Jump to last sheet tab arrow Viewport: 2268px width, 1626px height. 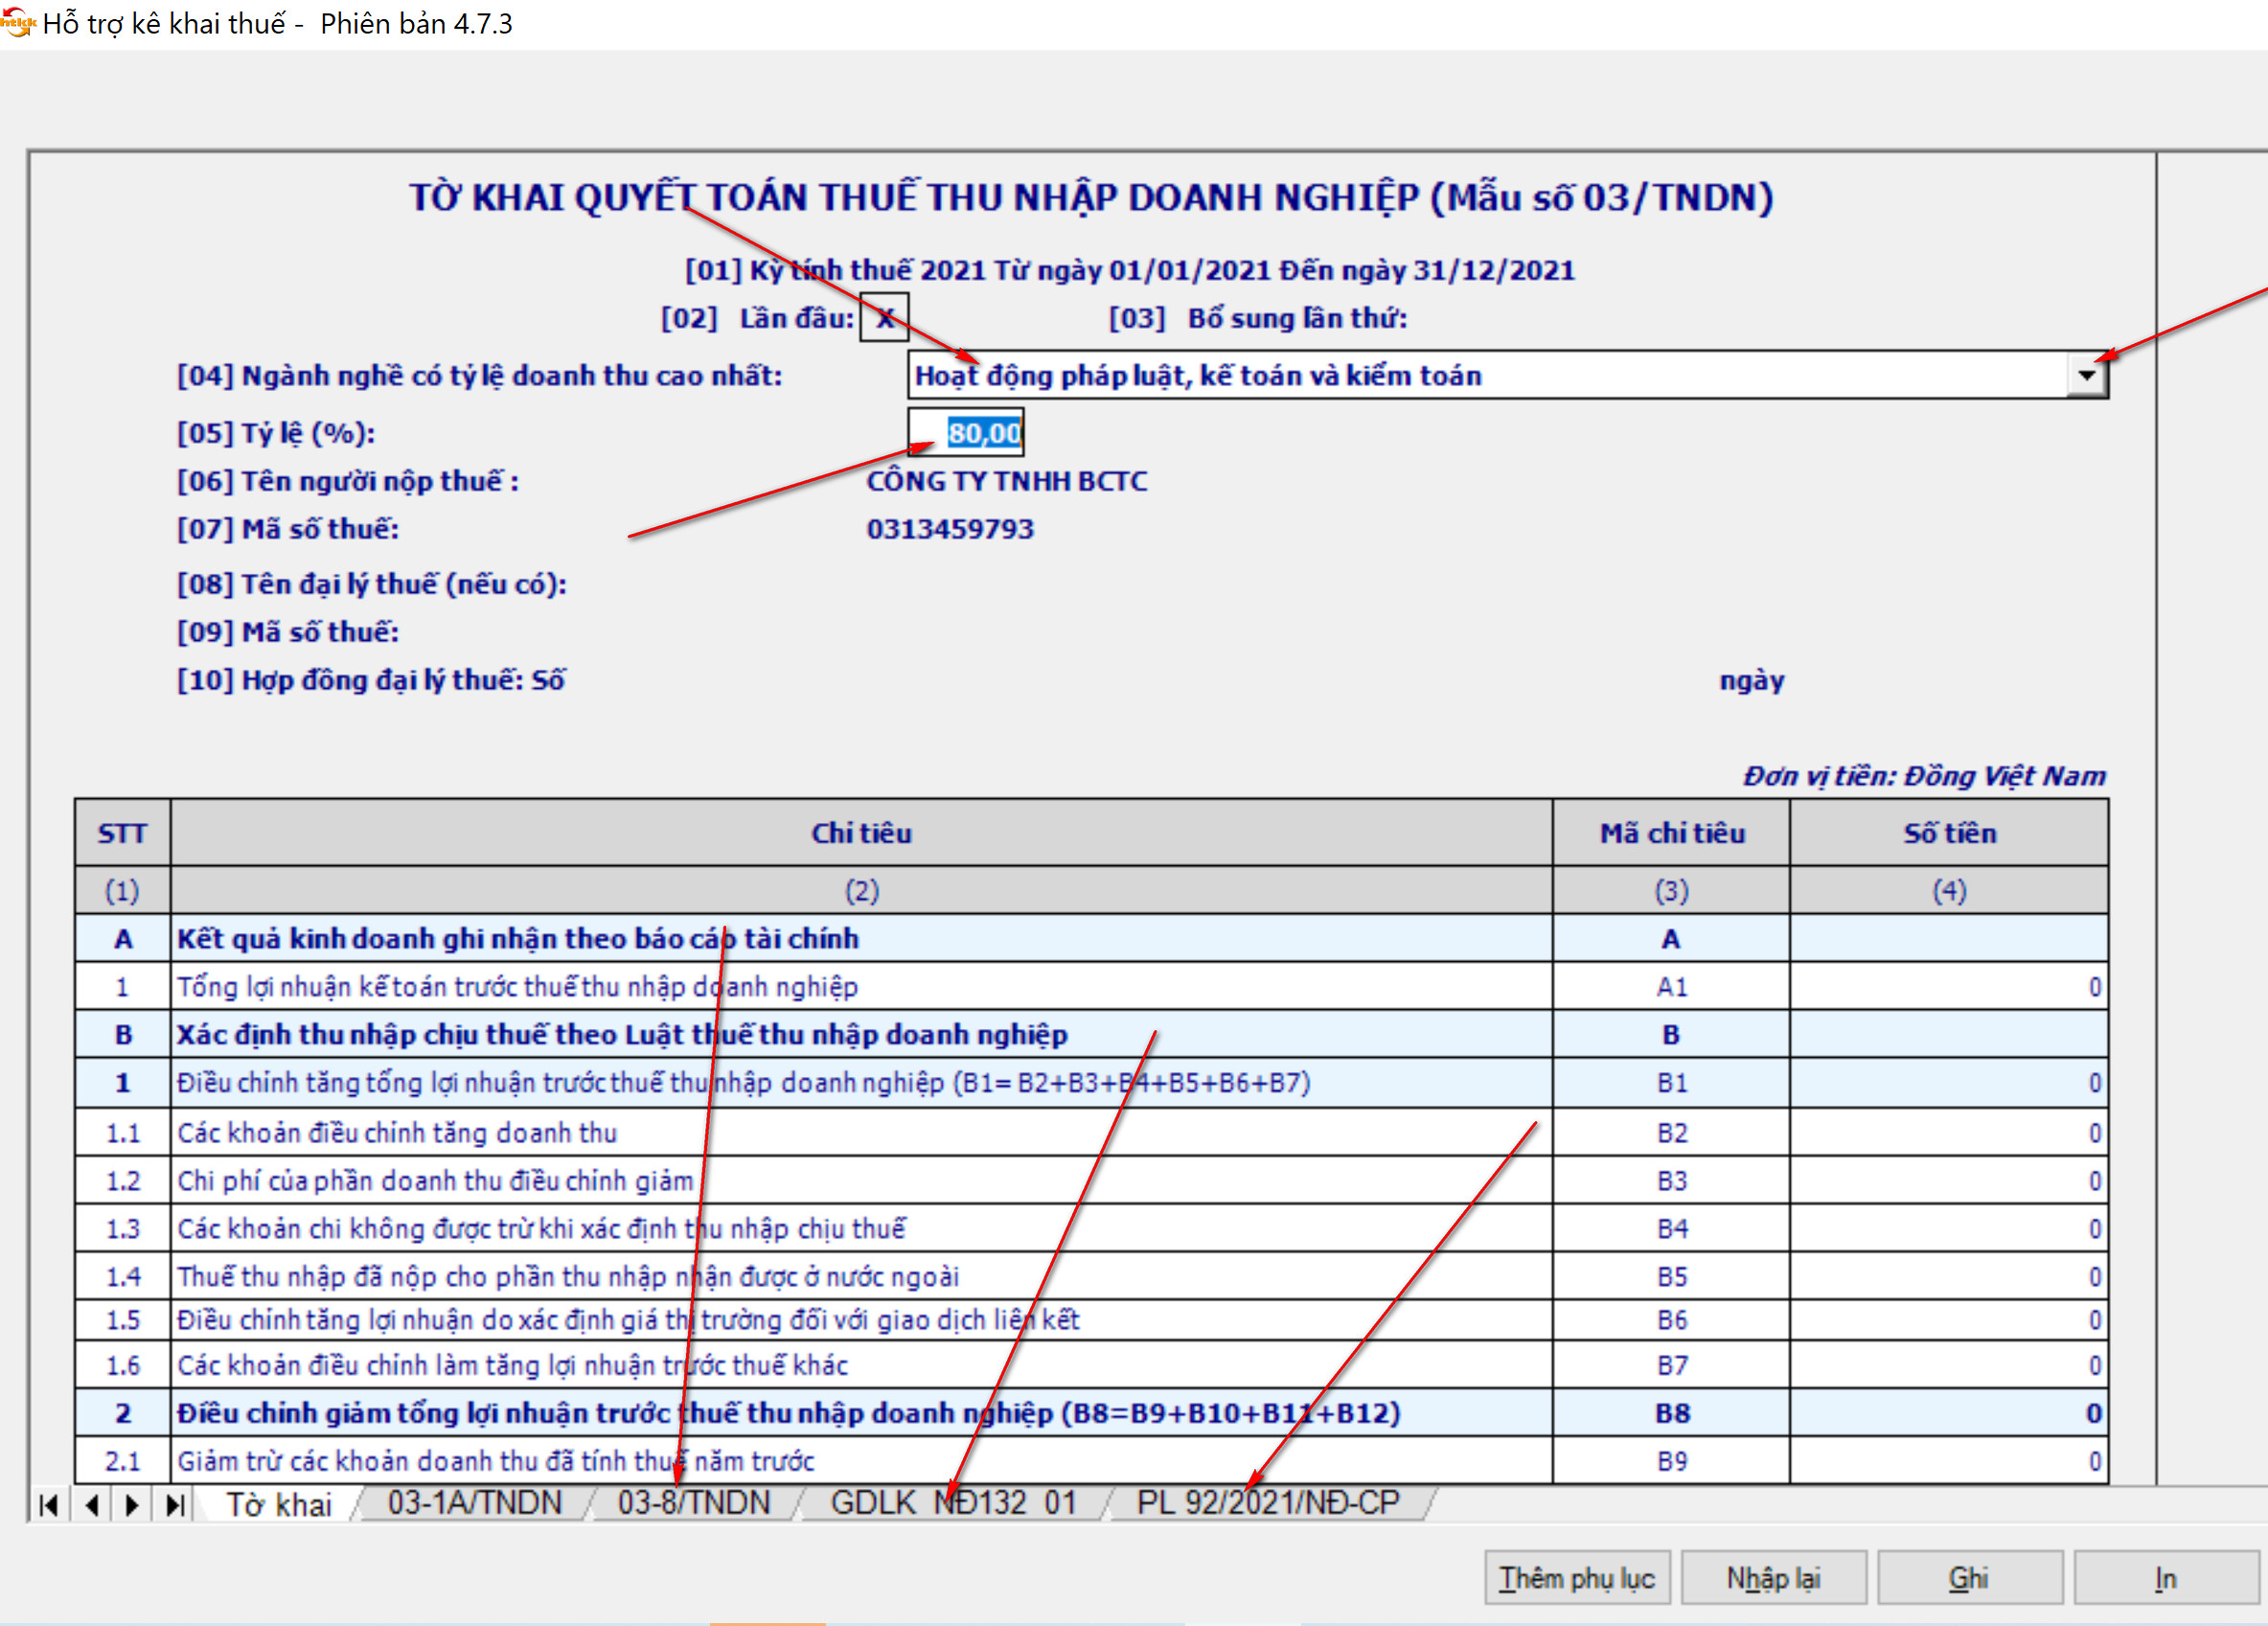click(x=175, y=1505)
